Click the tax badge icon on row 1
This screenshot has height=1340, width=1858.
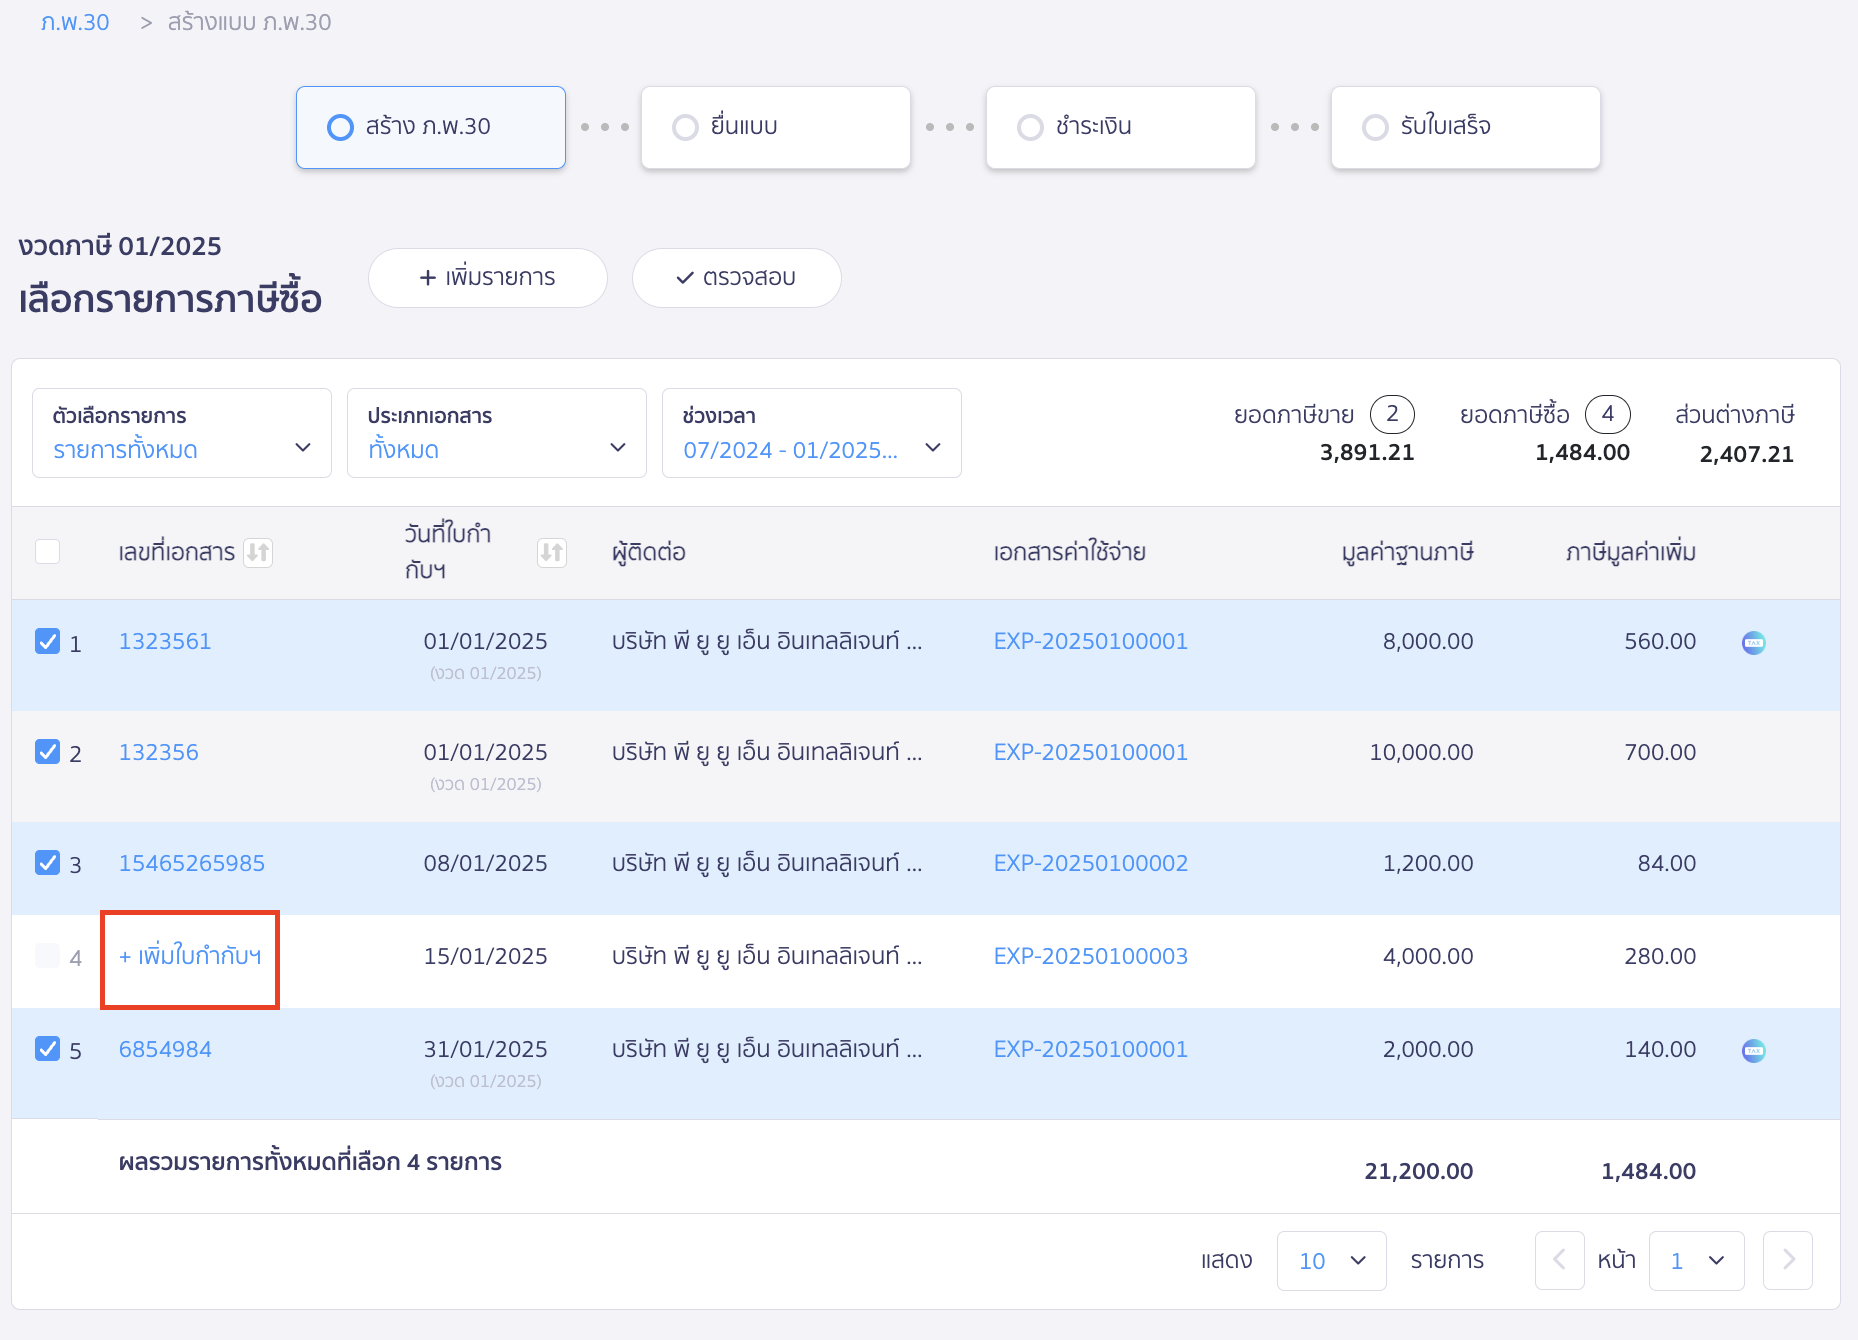(x=1753, y=642)
